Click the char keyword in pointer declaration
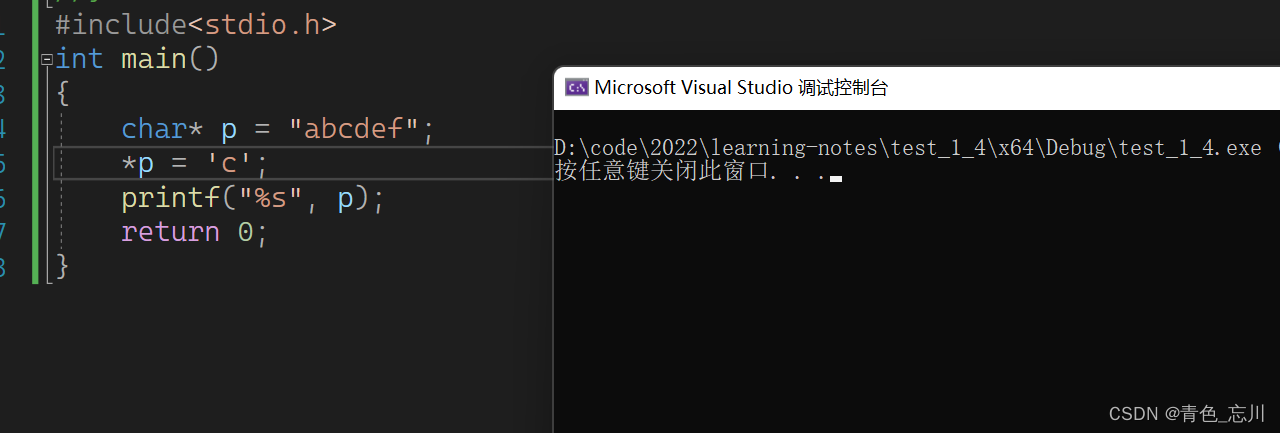Image resolution: width=1280 pixels, height=433 pixels. (154, 129)
